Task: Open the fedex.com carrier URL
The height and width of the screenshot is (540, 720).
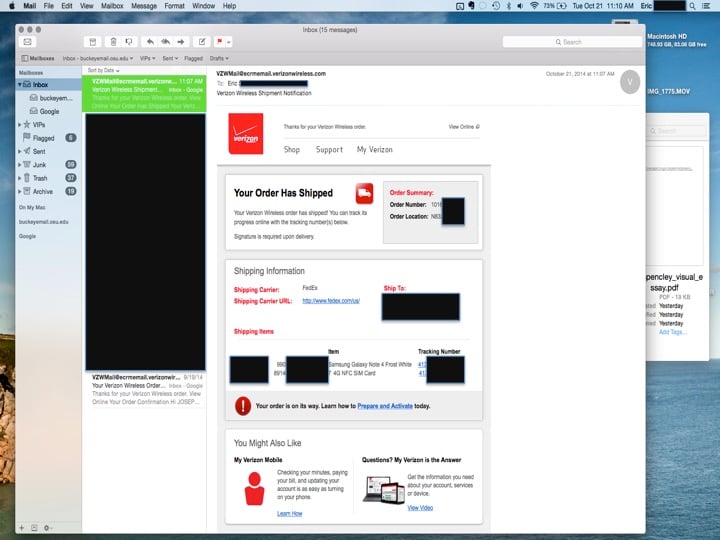Action: coord(331,301)
